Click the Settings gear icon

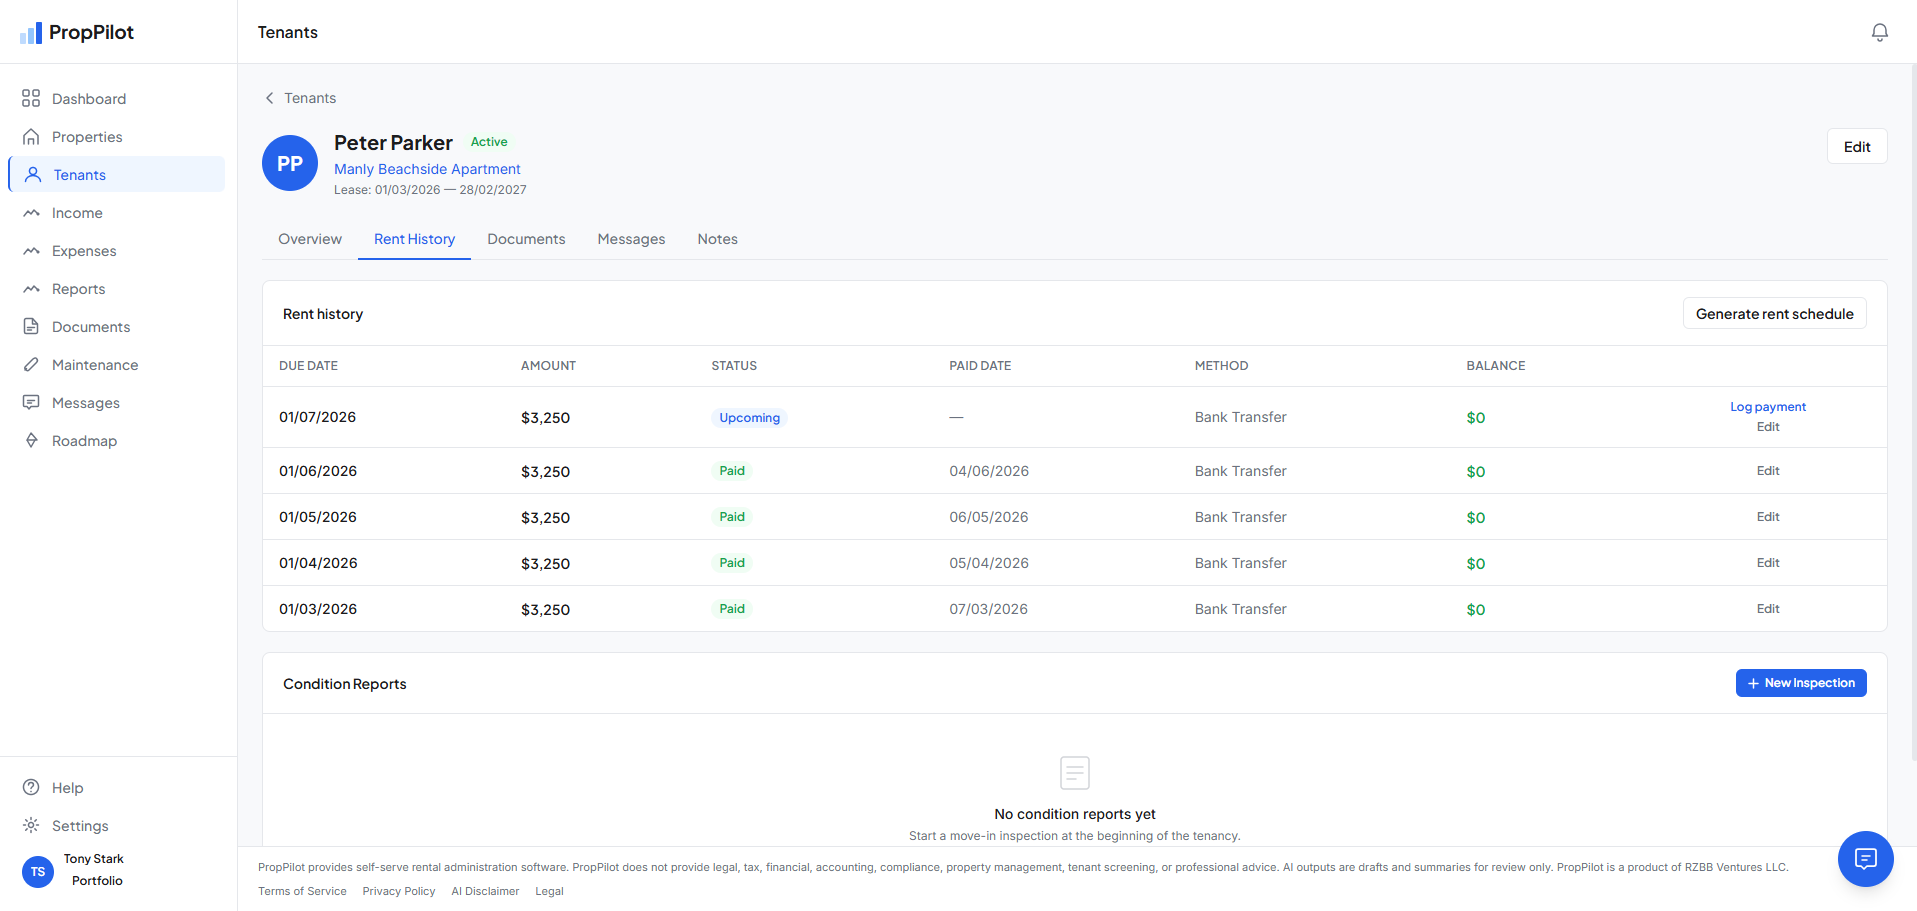click(31, 825)
